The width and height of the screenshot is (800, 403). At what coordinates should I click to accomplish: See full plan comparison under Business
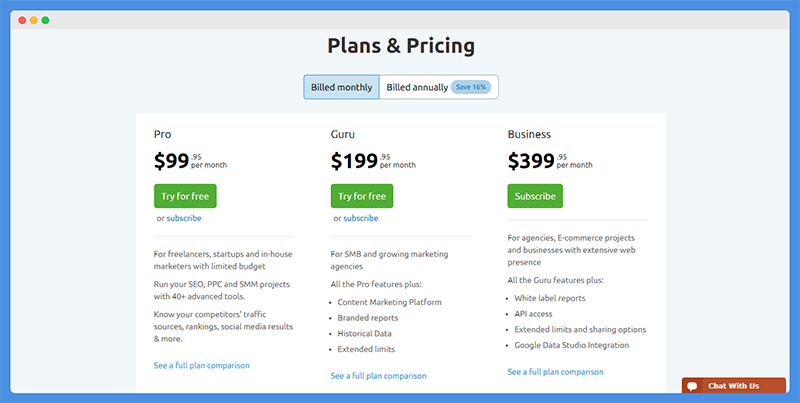pos(555,371)
